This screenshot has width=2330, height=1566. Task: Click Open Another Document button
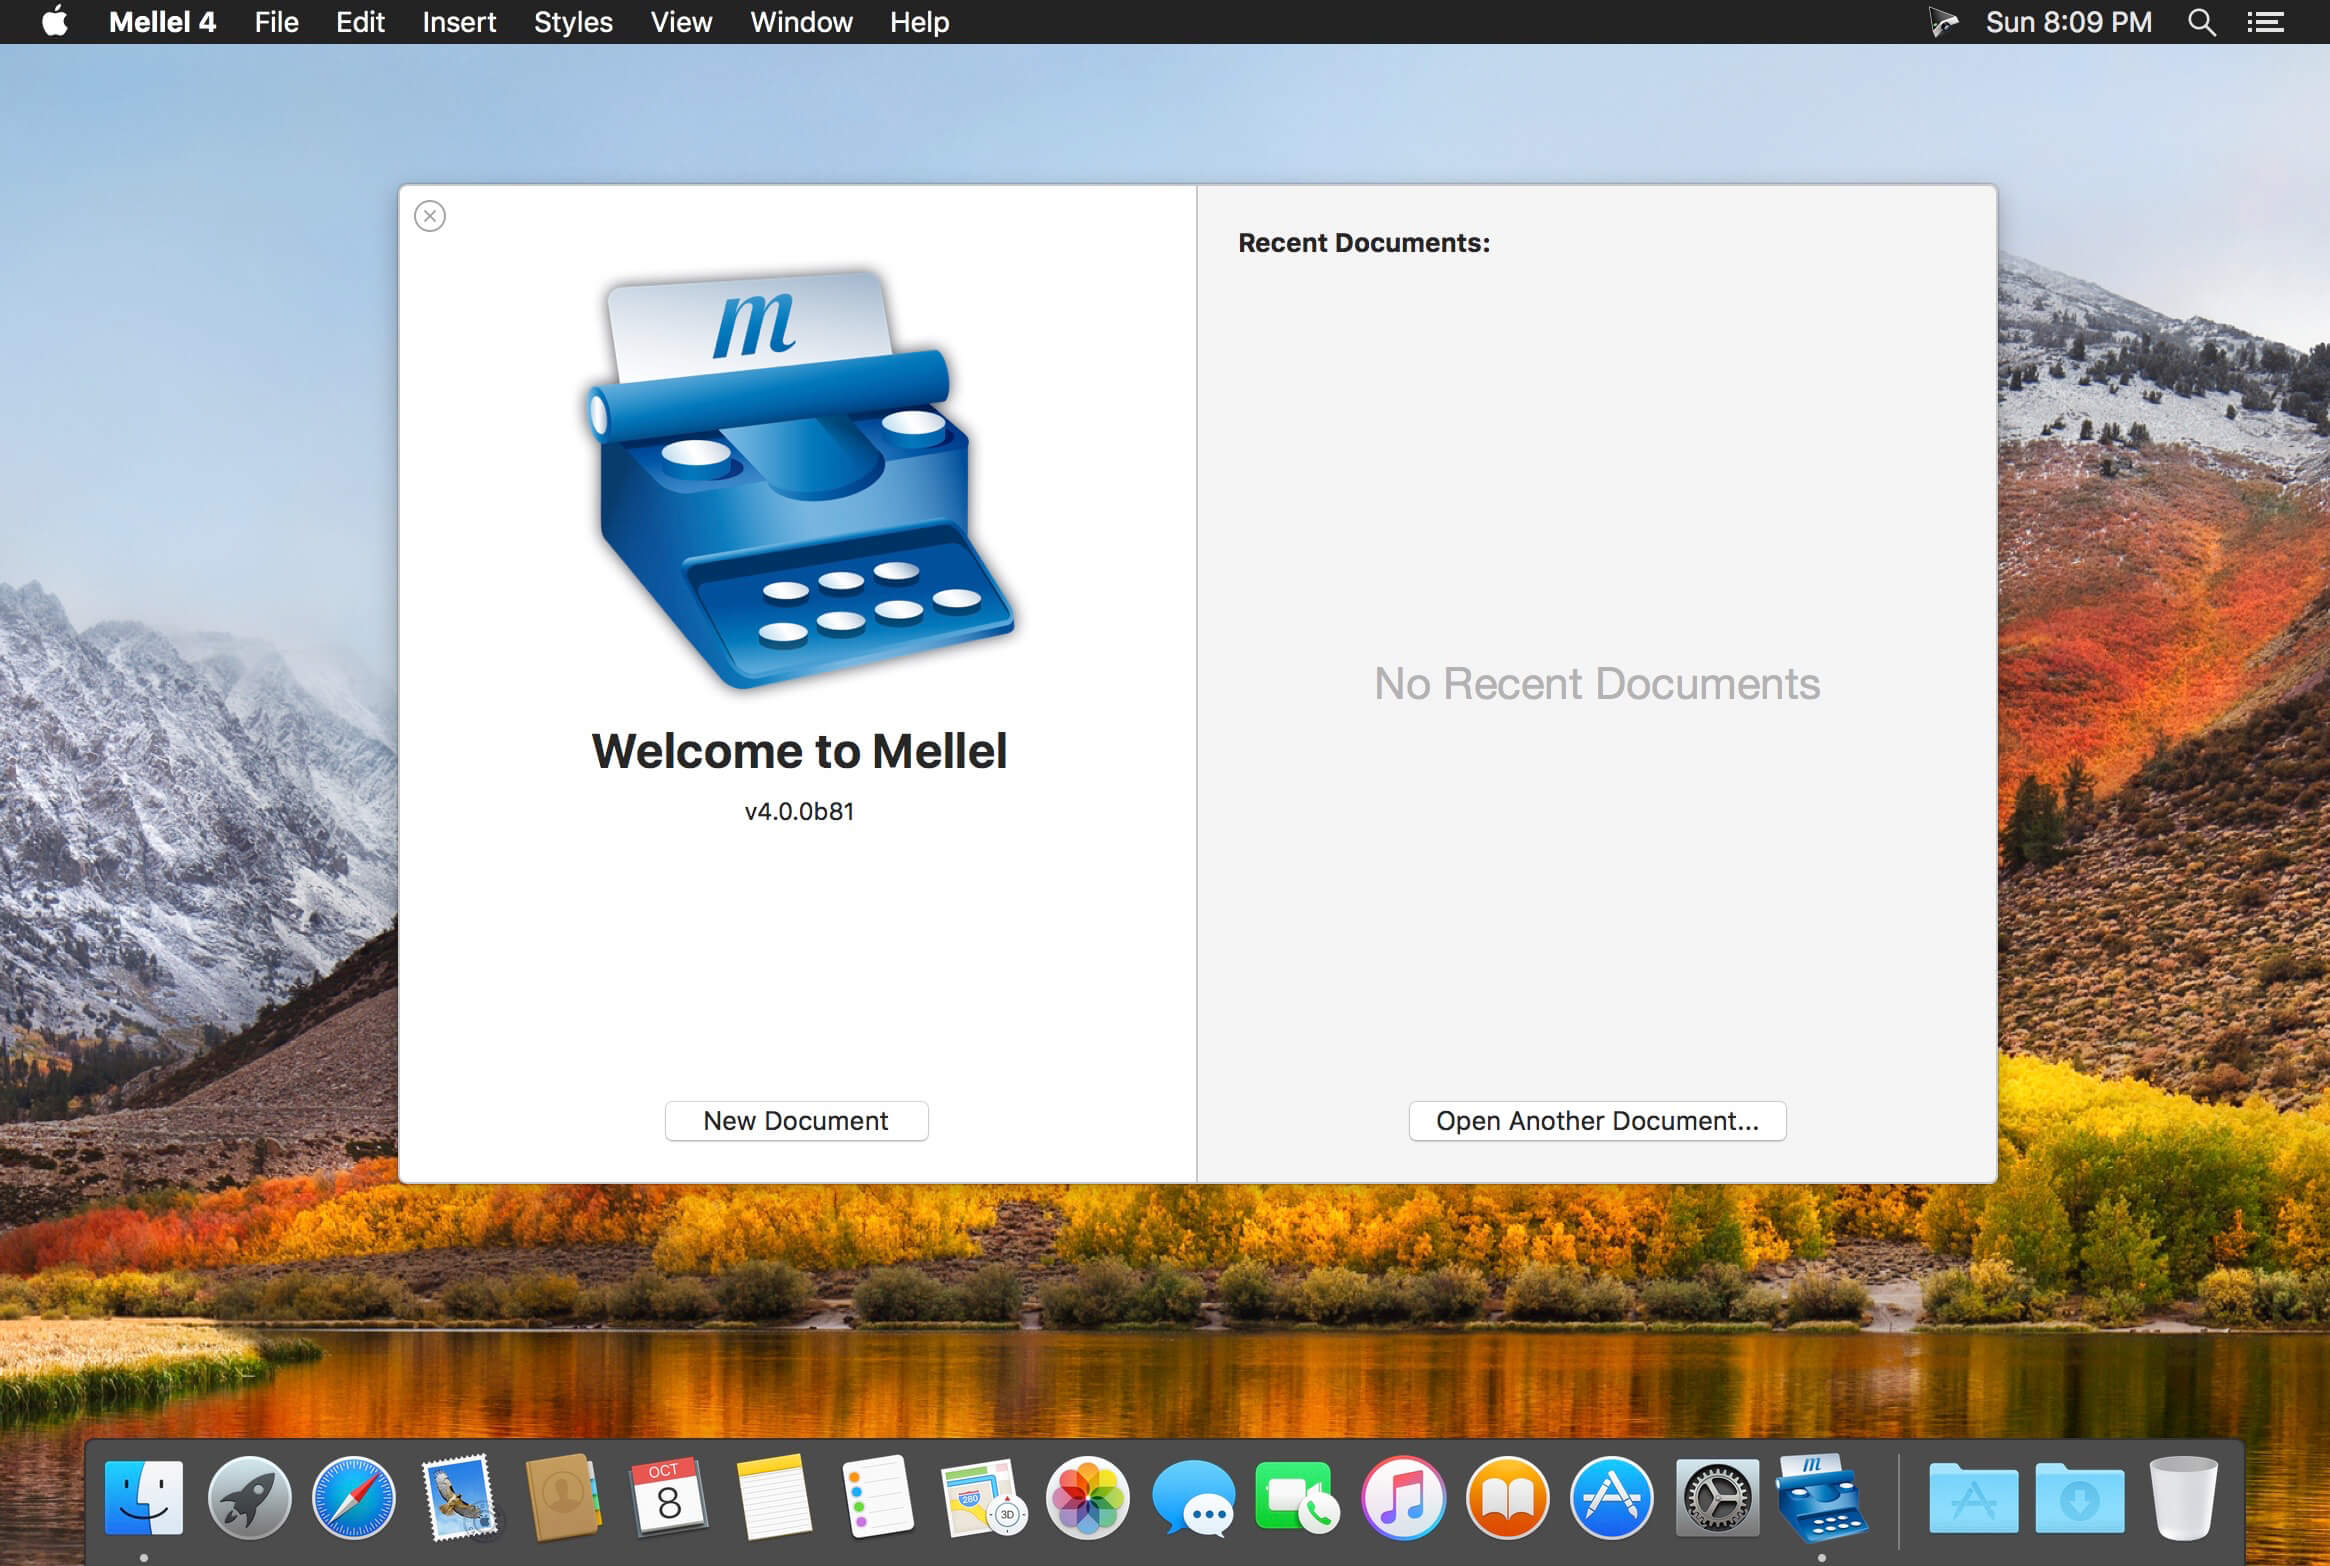1597,1121
